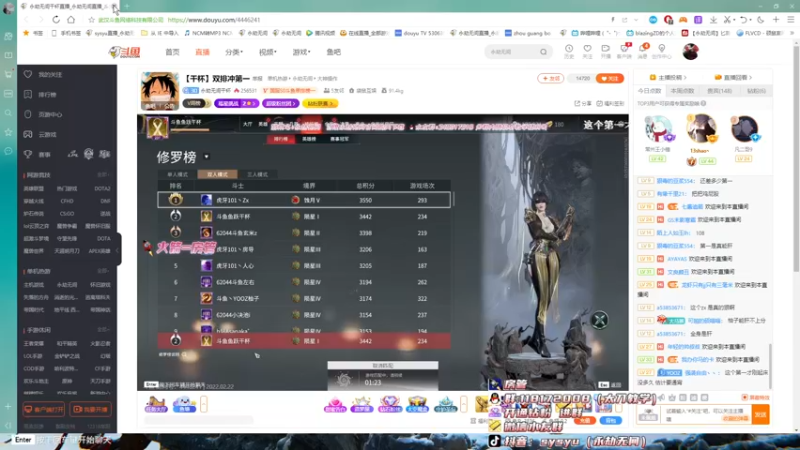This screenshot has height=450, width=800.
Task: Open 鱼吧 in top navigation
Action: coord(334,52)
